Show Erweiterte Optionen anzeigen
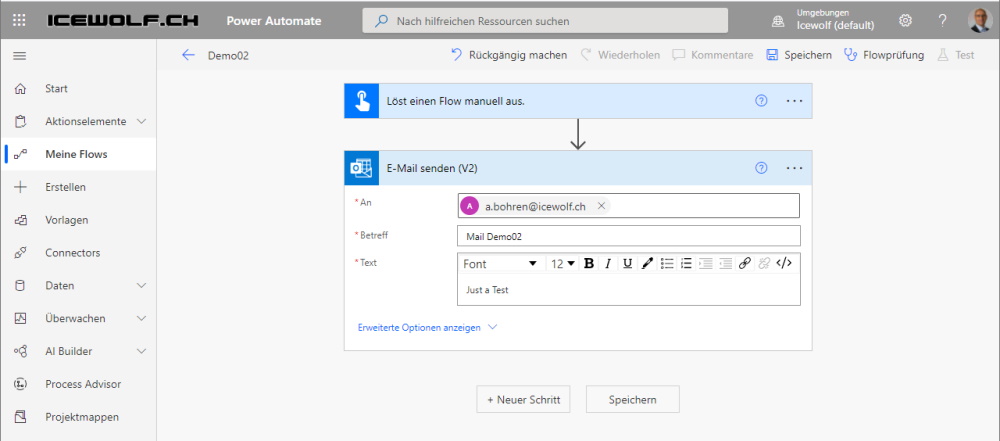The image size is (1000, 441). click(x=427, y=327)
